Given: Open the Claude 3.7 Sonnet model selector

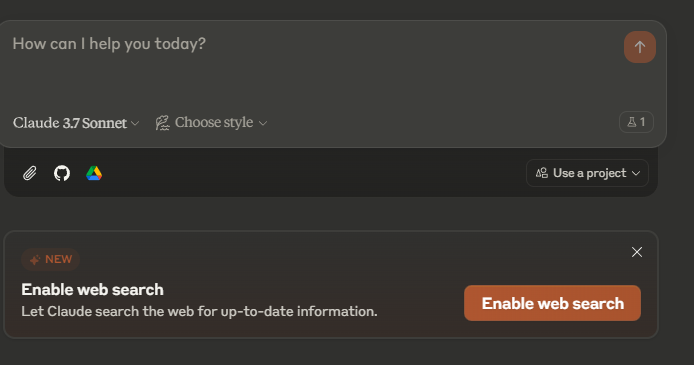Looking at the screenshot, I should (x=76, y=123).
